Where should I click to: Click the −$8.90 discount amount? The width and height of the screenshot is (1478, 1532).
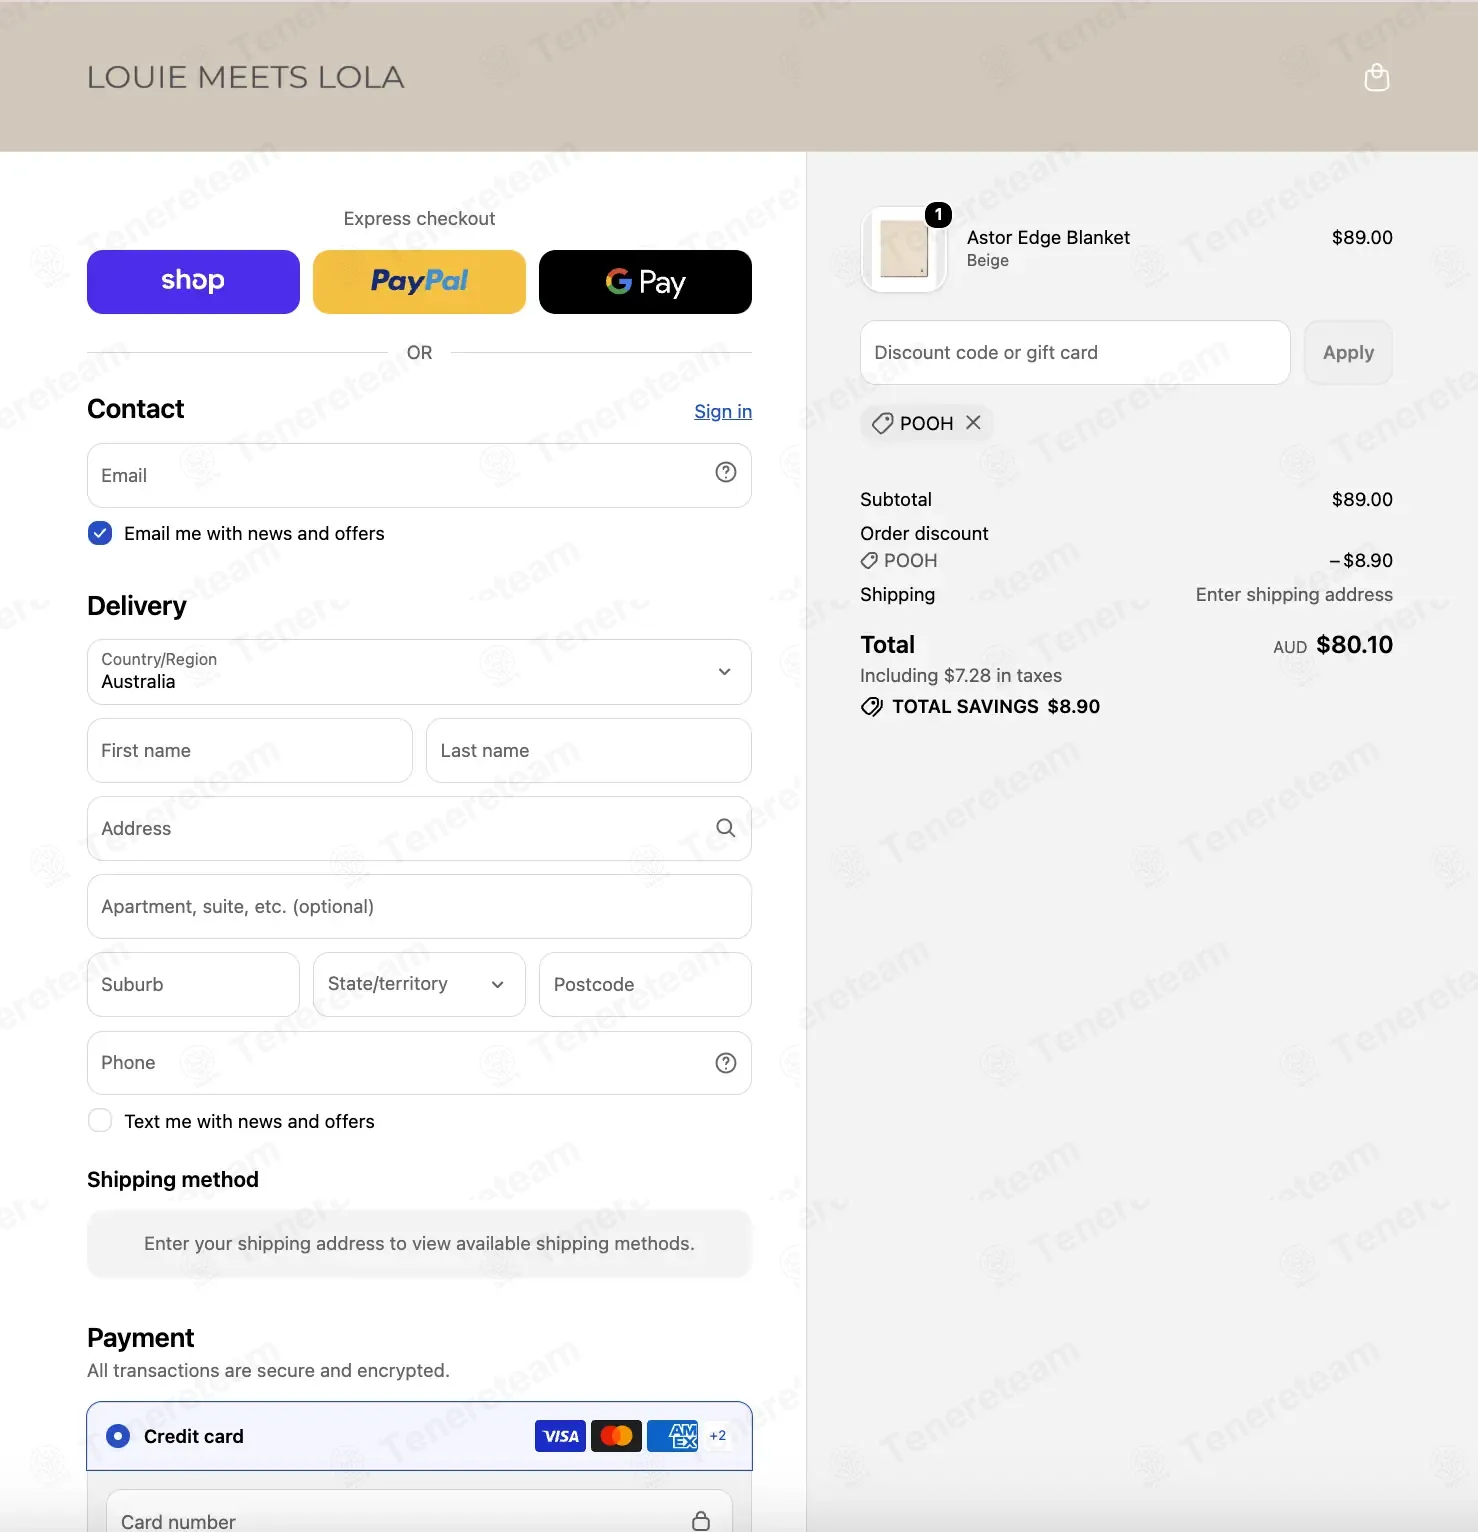point(1361,560)
